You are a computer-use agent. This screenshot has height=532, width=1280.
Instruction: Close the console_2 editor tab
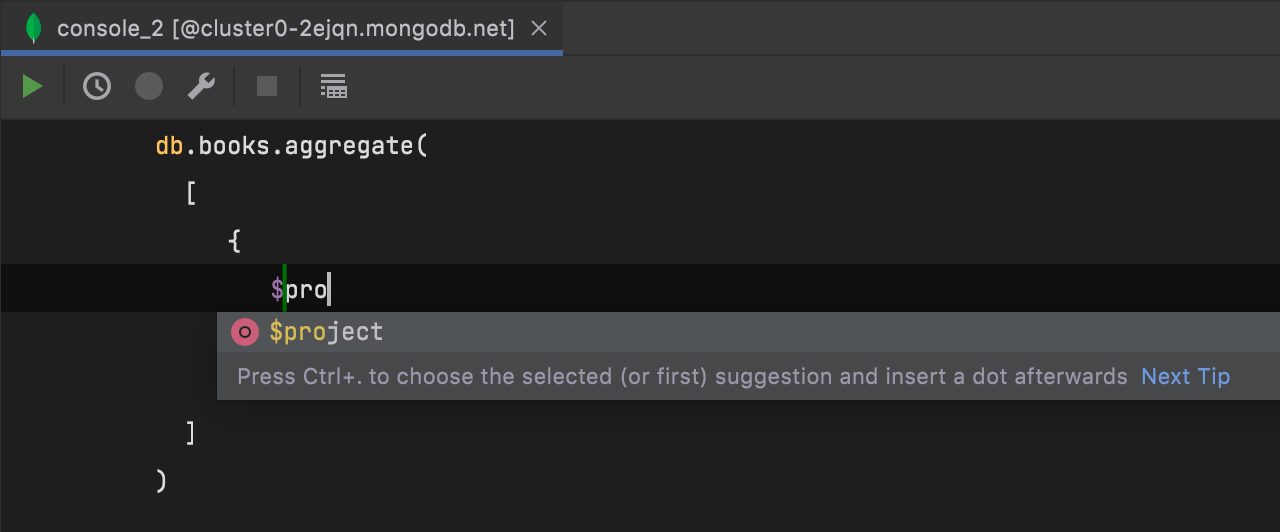539,28
